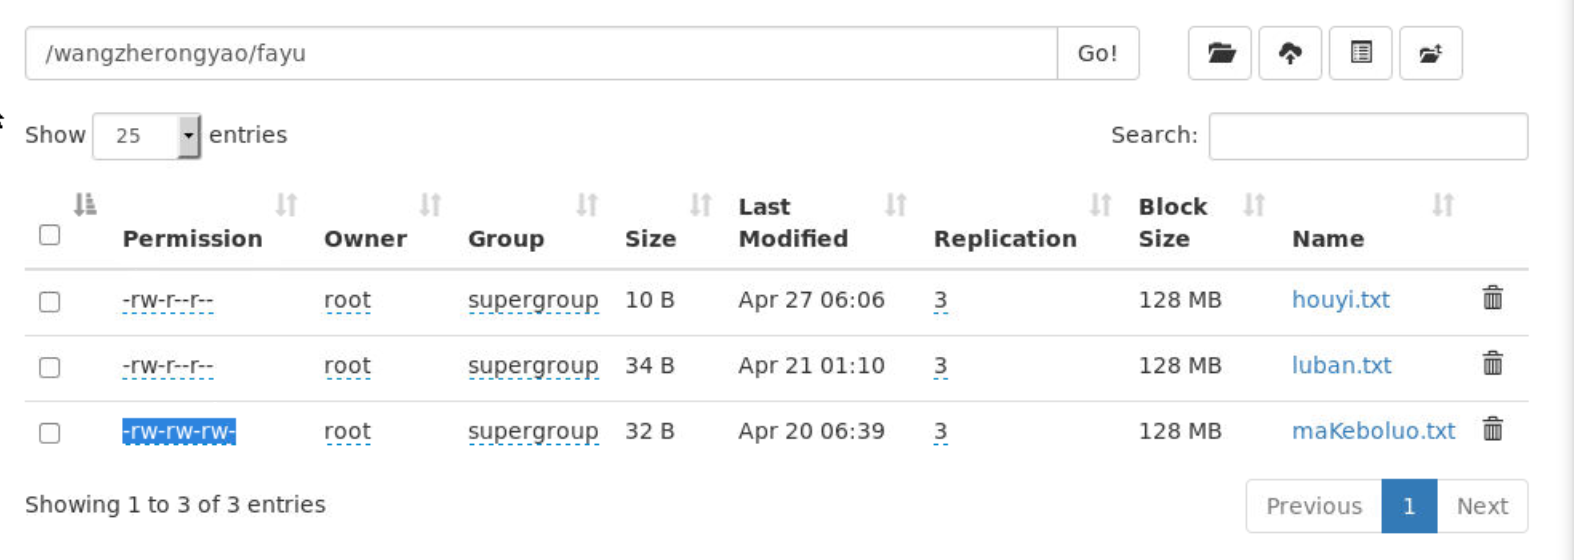Delete maKeboluo.txt using its trash icon

tap(1492, 429)
